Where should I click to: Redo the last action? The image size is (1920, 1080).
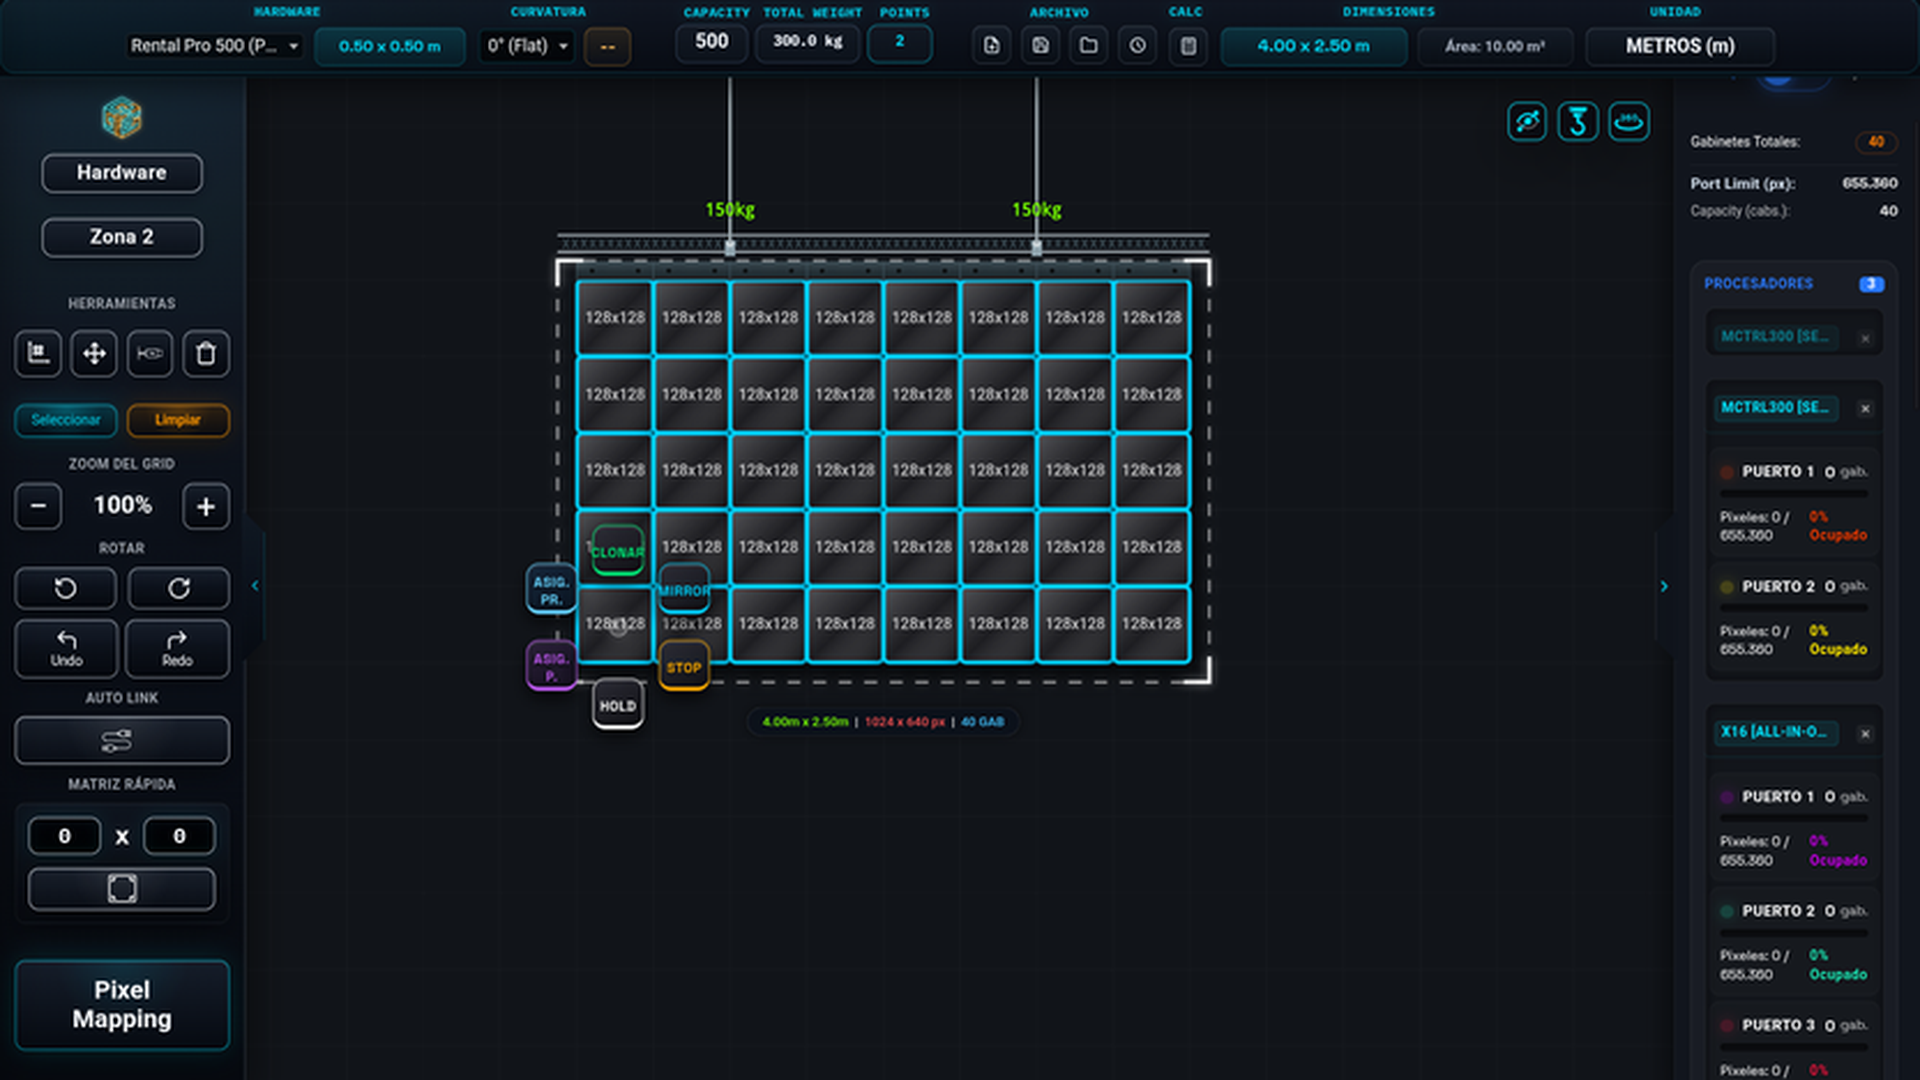click(177, 649)
